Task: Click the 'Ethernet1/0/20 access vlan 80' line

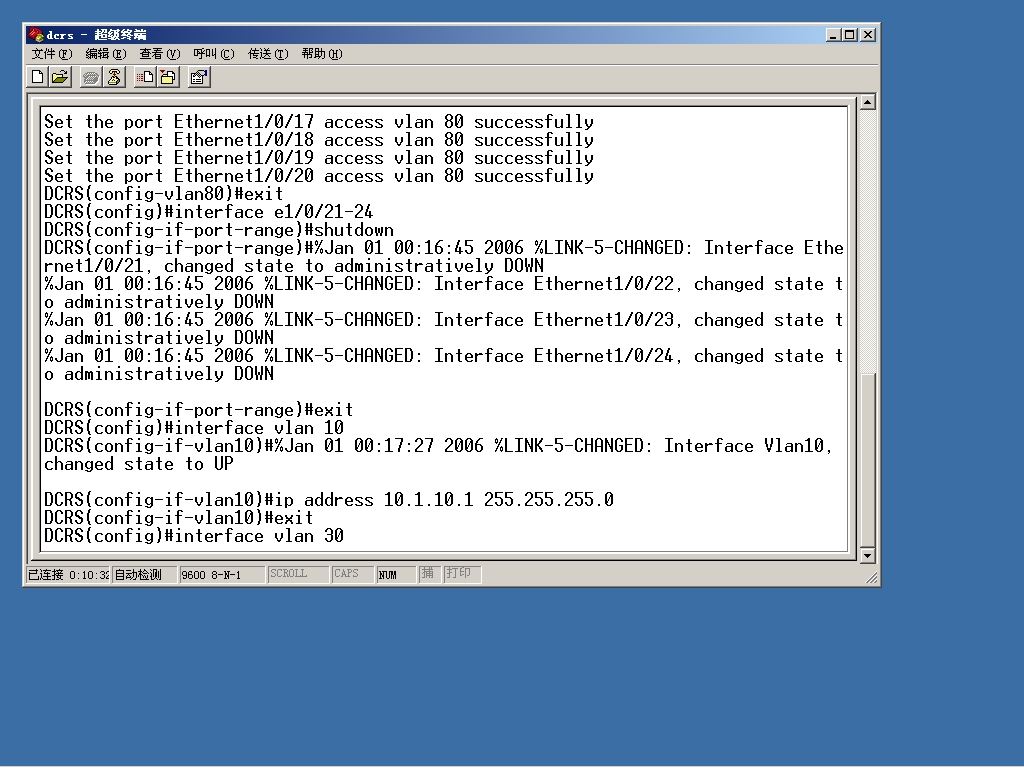Action: [319, 176]
